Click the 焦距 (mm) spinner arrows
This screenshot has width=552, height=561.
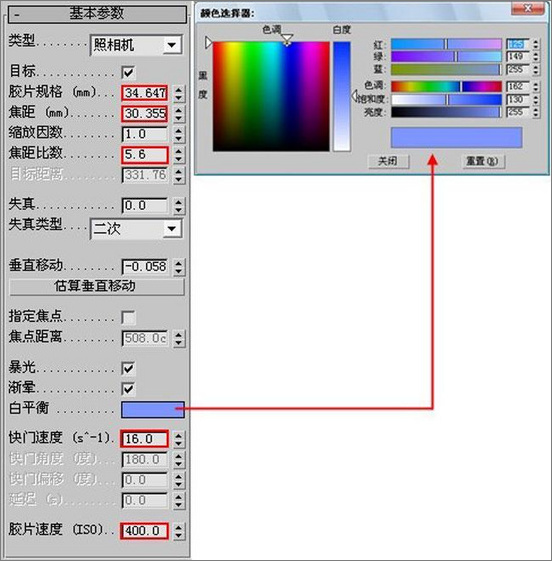tap(179, 114)
